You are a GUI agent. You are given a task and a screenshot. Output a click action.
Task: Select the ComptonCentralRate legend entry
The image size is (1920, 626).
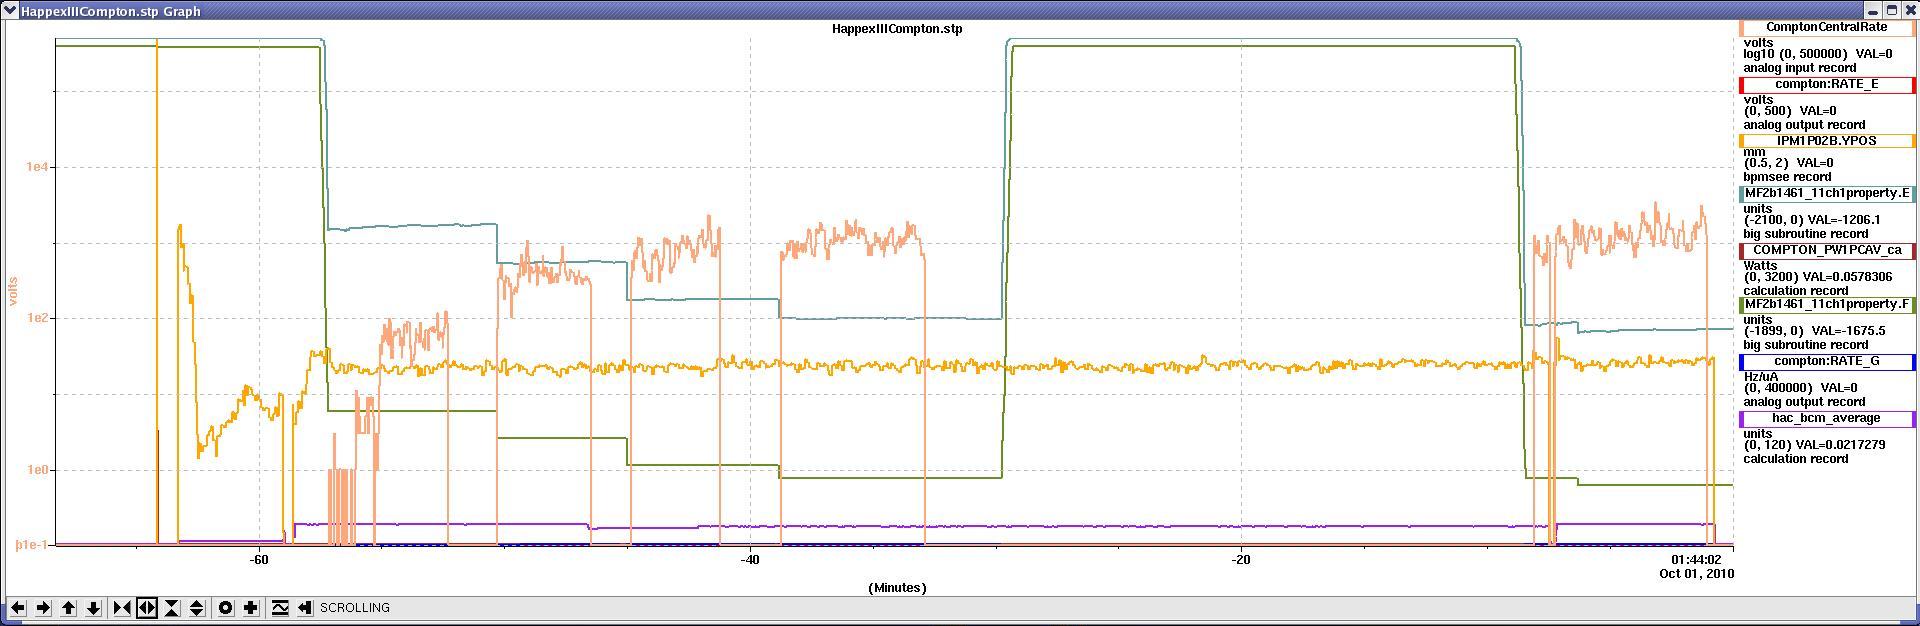point(1827,28)
